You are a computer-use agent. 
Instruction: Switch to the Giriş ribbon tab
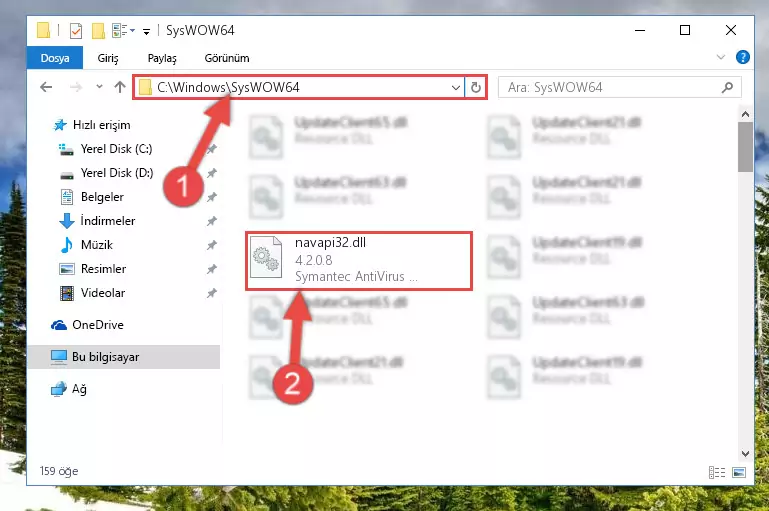tap(108, 58)
